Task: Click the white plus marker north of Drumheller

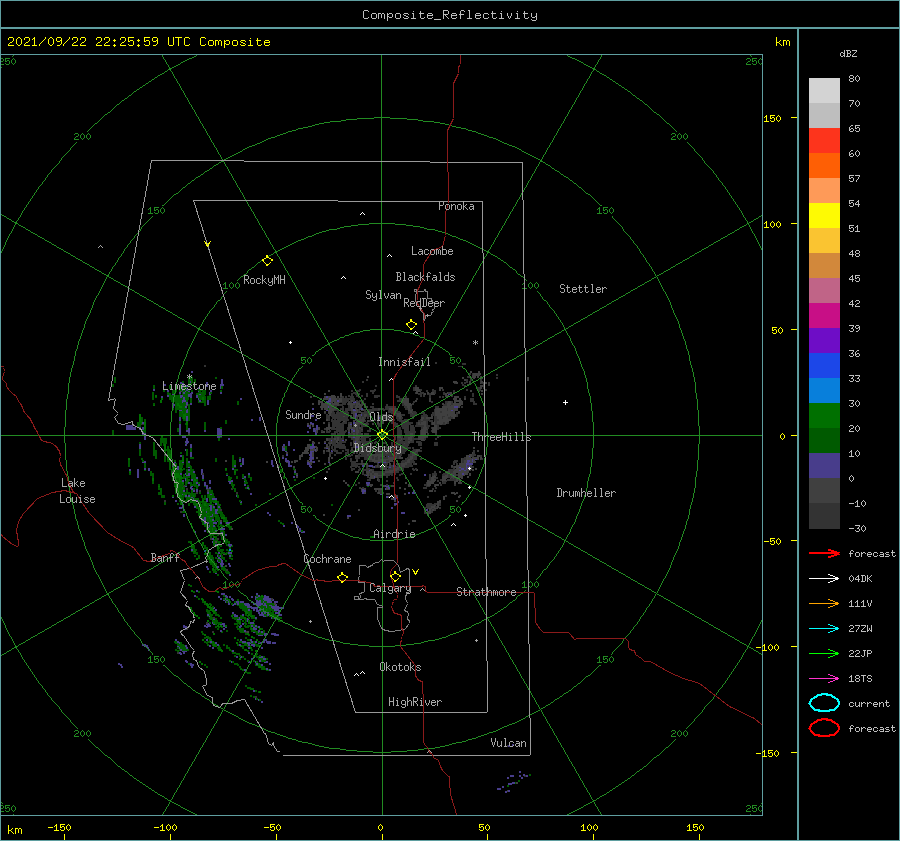Action: [x=565, y=402]
